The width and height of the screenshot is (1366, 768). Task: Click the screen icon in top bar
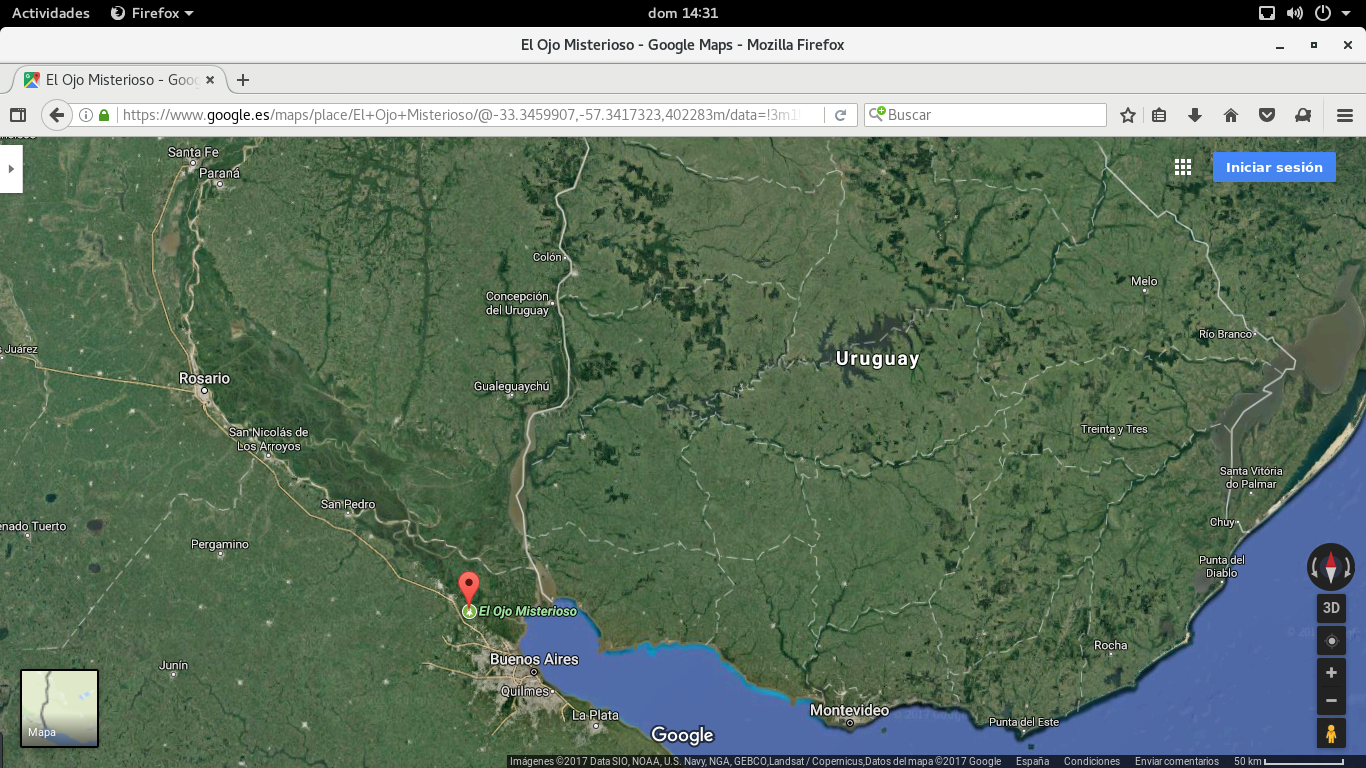tap(1267, 13)
